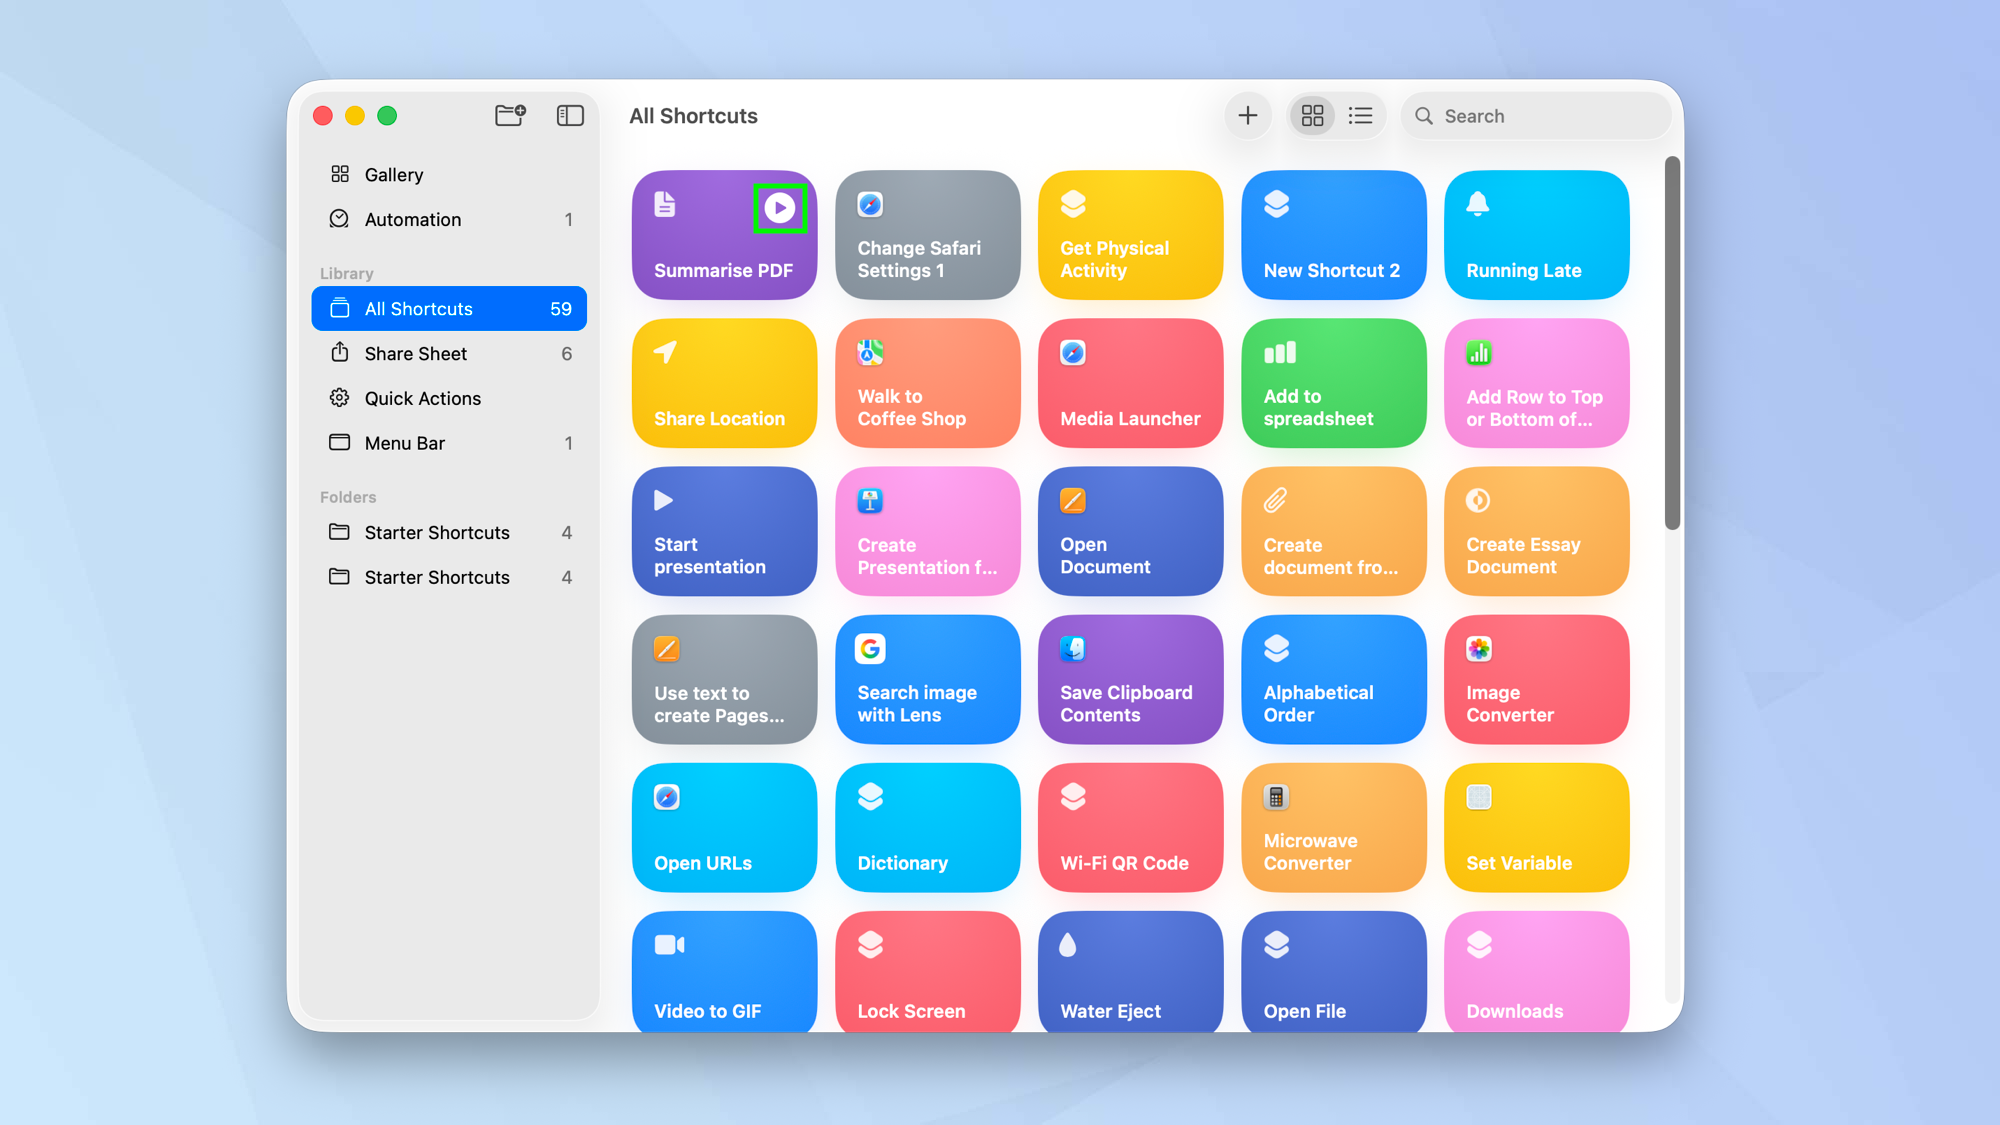Open the new folder creation icon

click(x=510, y=115)
